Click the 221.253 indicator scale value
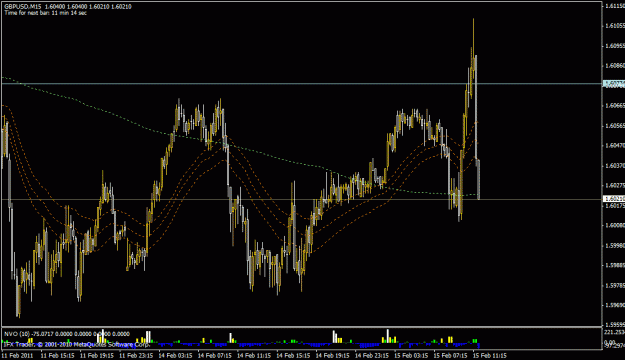 (x=614, y=332)
